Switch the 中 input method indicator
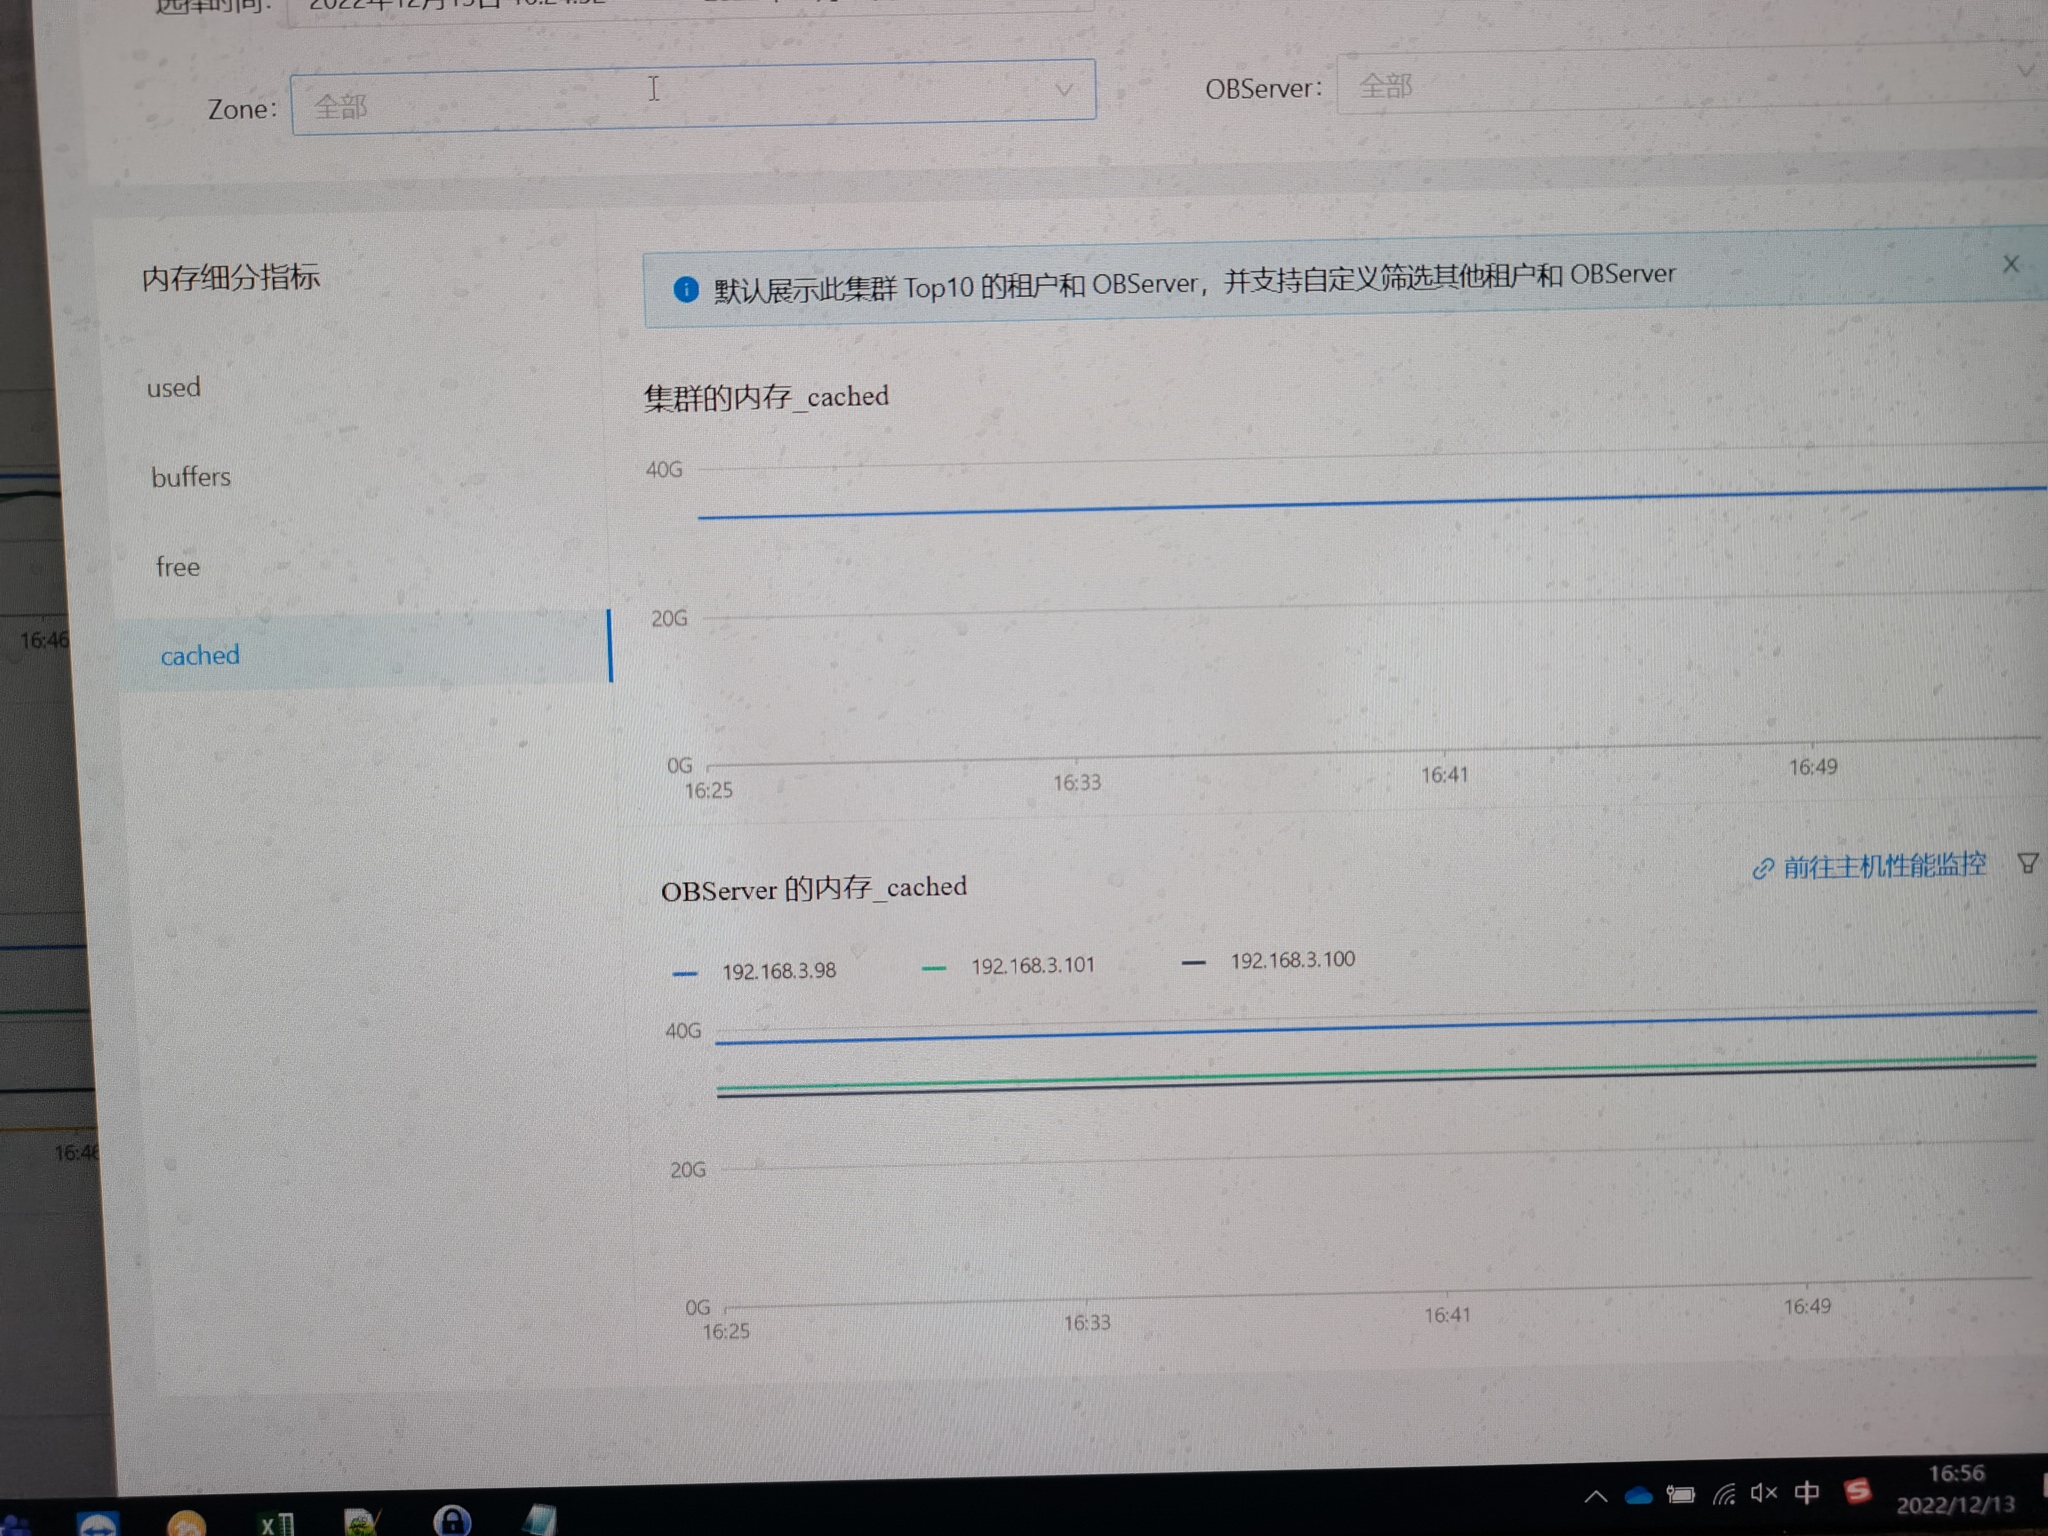Viewport: 2048px width, 1536px height. [1806, 1492]
